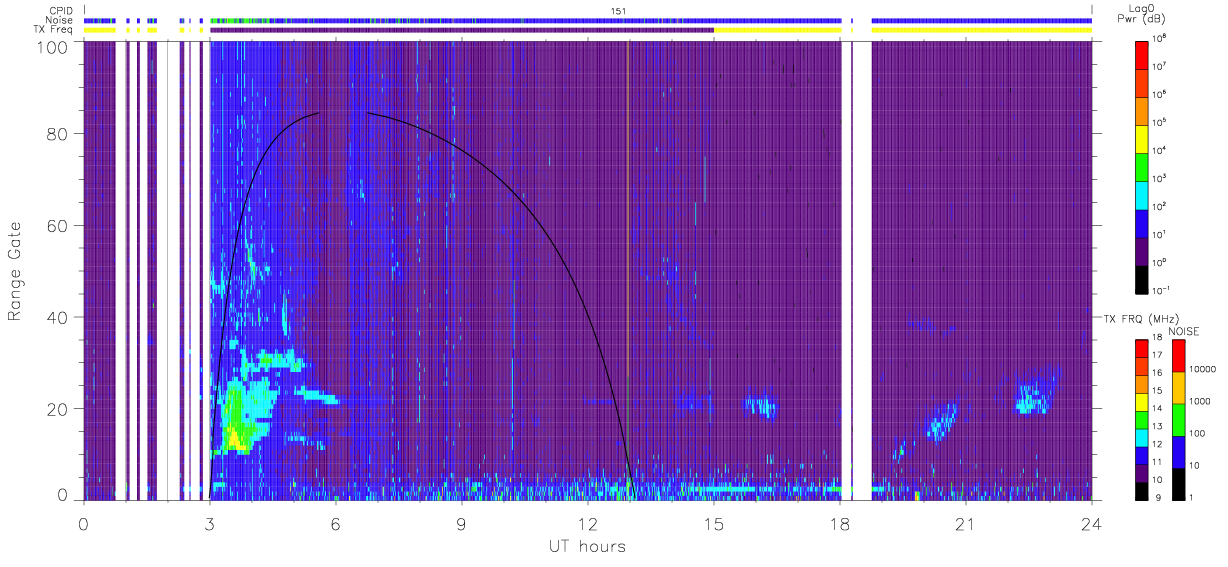
Task: Click the CPID value "151"
Action: tap(617, 11)
